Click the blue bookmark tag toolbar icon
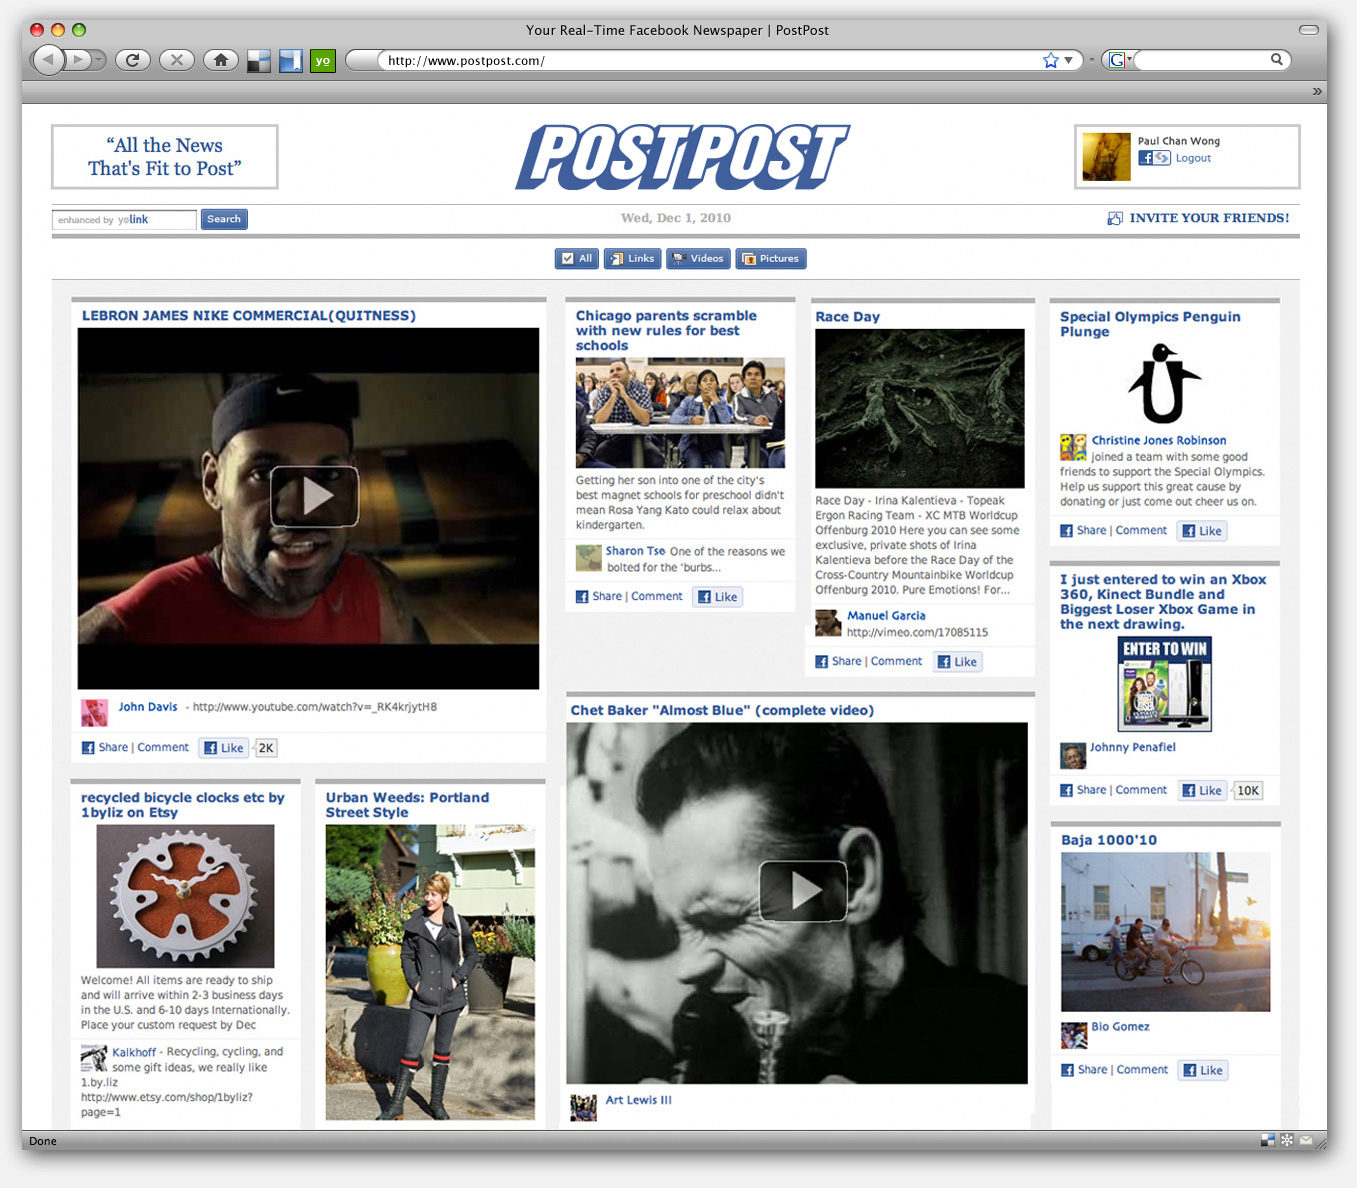 (x=291, y=61)
